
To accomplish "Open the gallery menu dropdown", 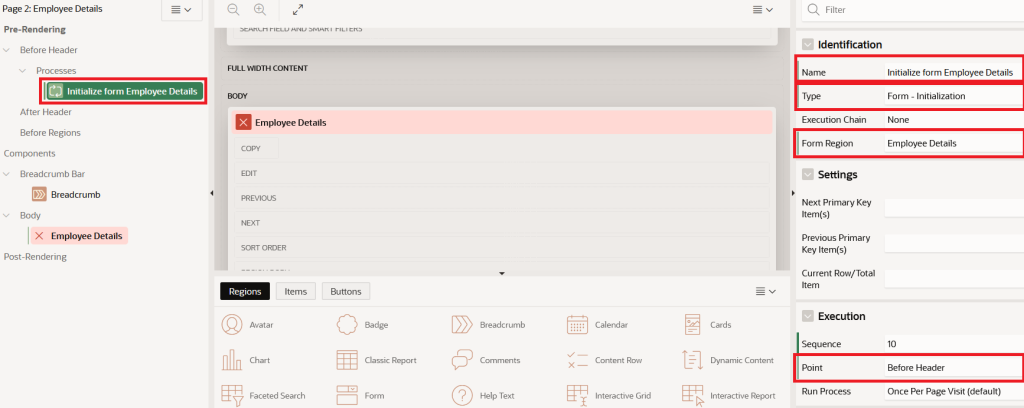I will pyautogui.click(x=765, y=291).
